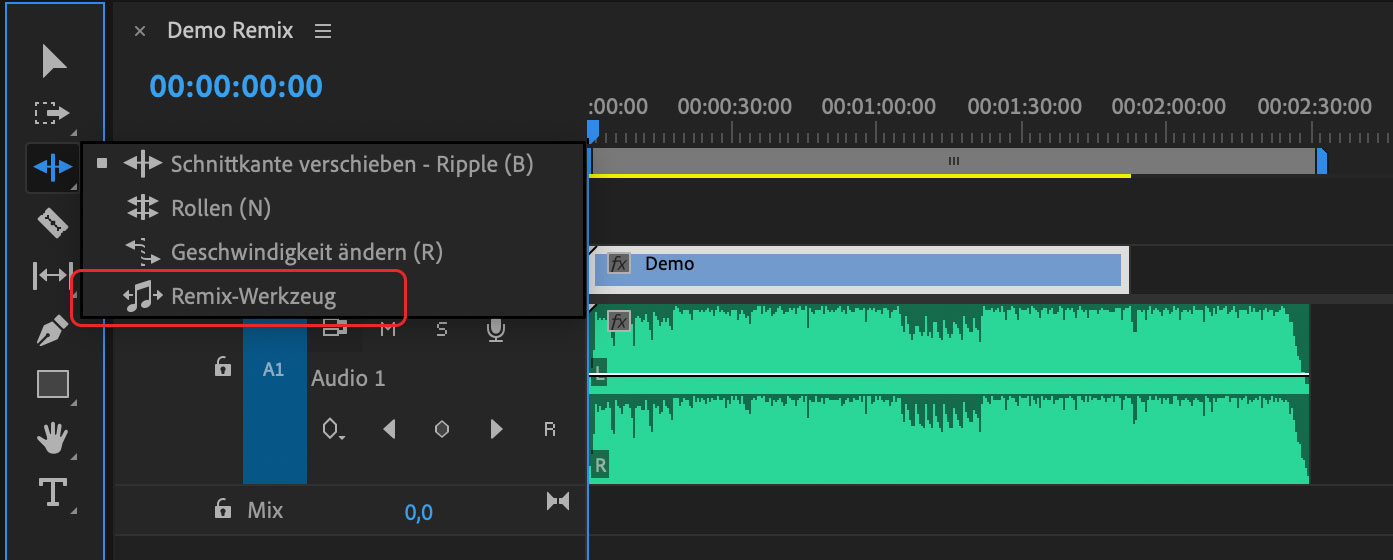This screenshot has width=1393, height=560.
Task: Toggle the R button on Audio 1
Action: [x=549, y=429]
